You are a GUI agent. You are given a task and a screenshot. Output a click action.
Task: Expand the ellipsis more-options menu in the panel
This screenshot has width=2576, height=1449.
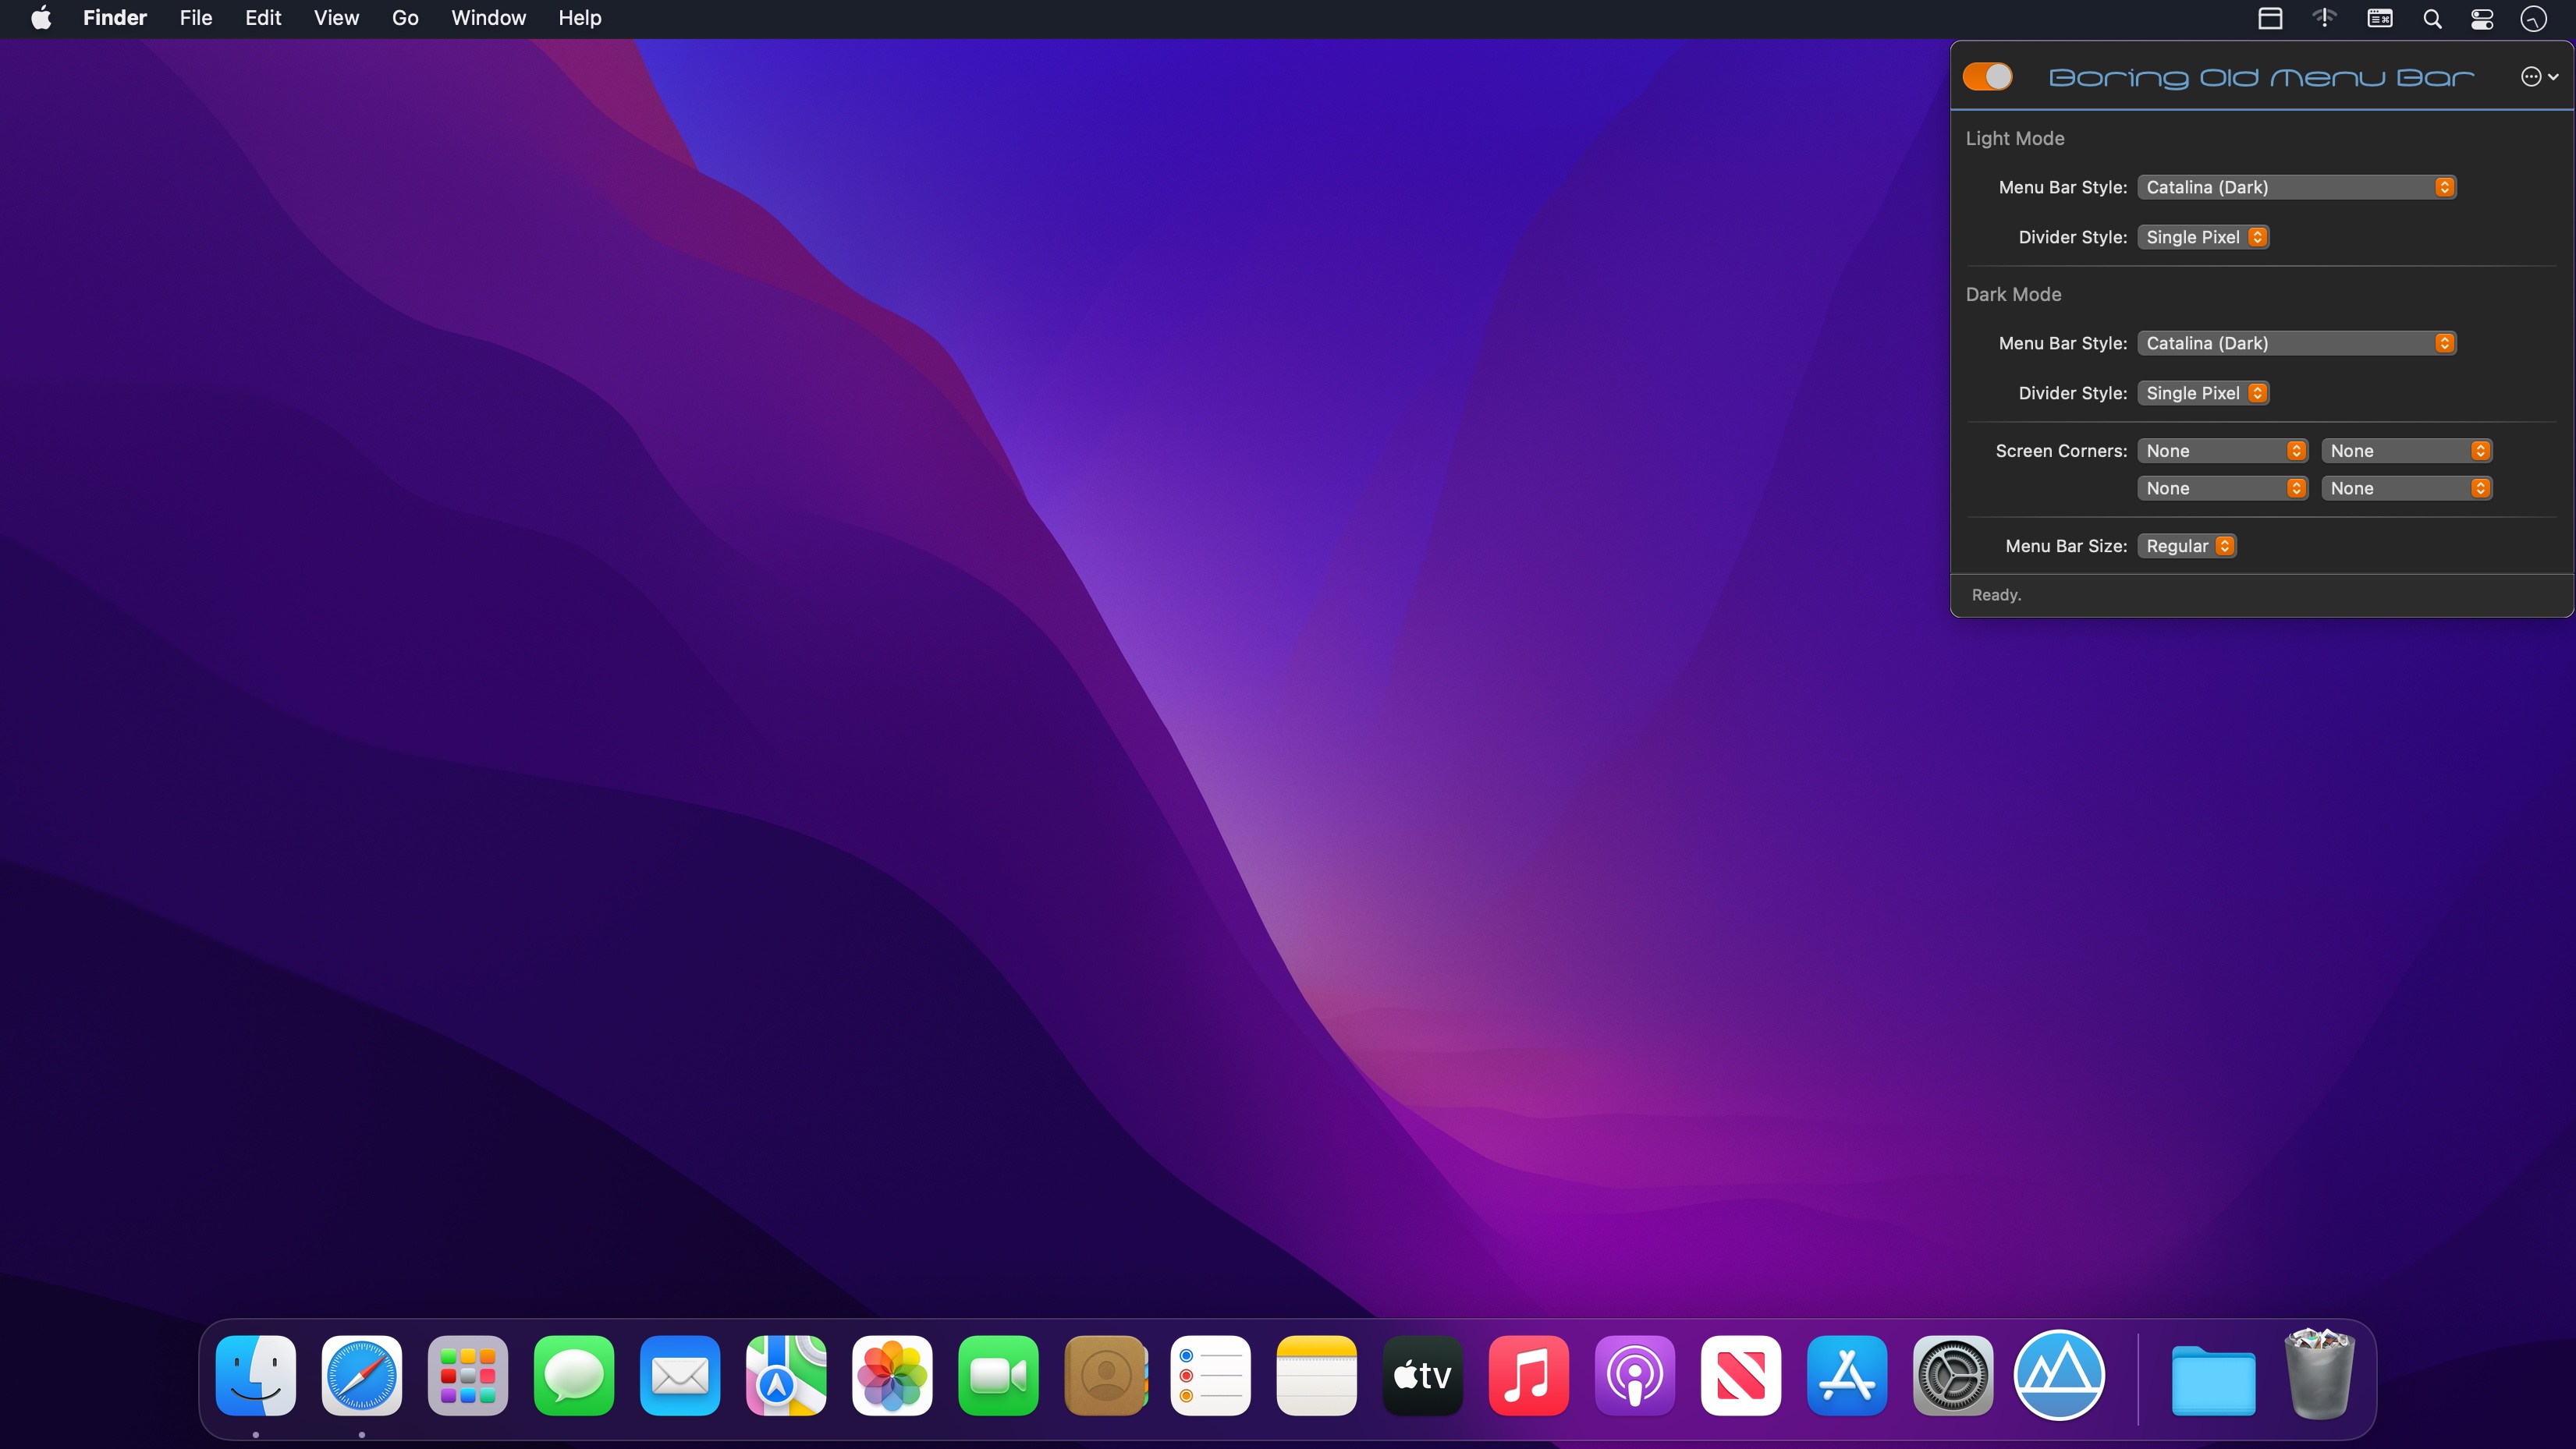pos(2539,77)
